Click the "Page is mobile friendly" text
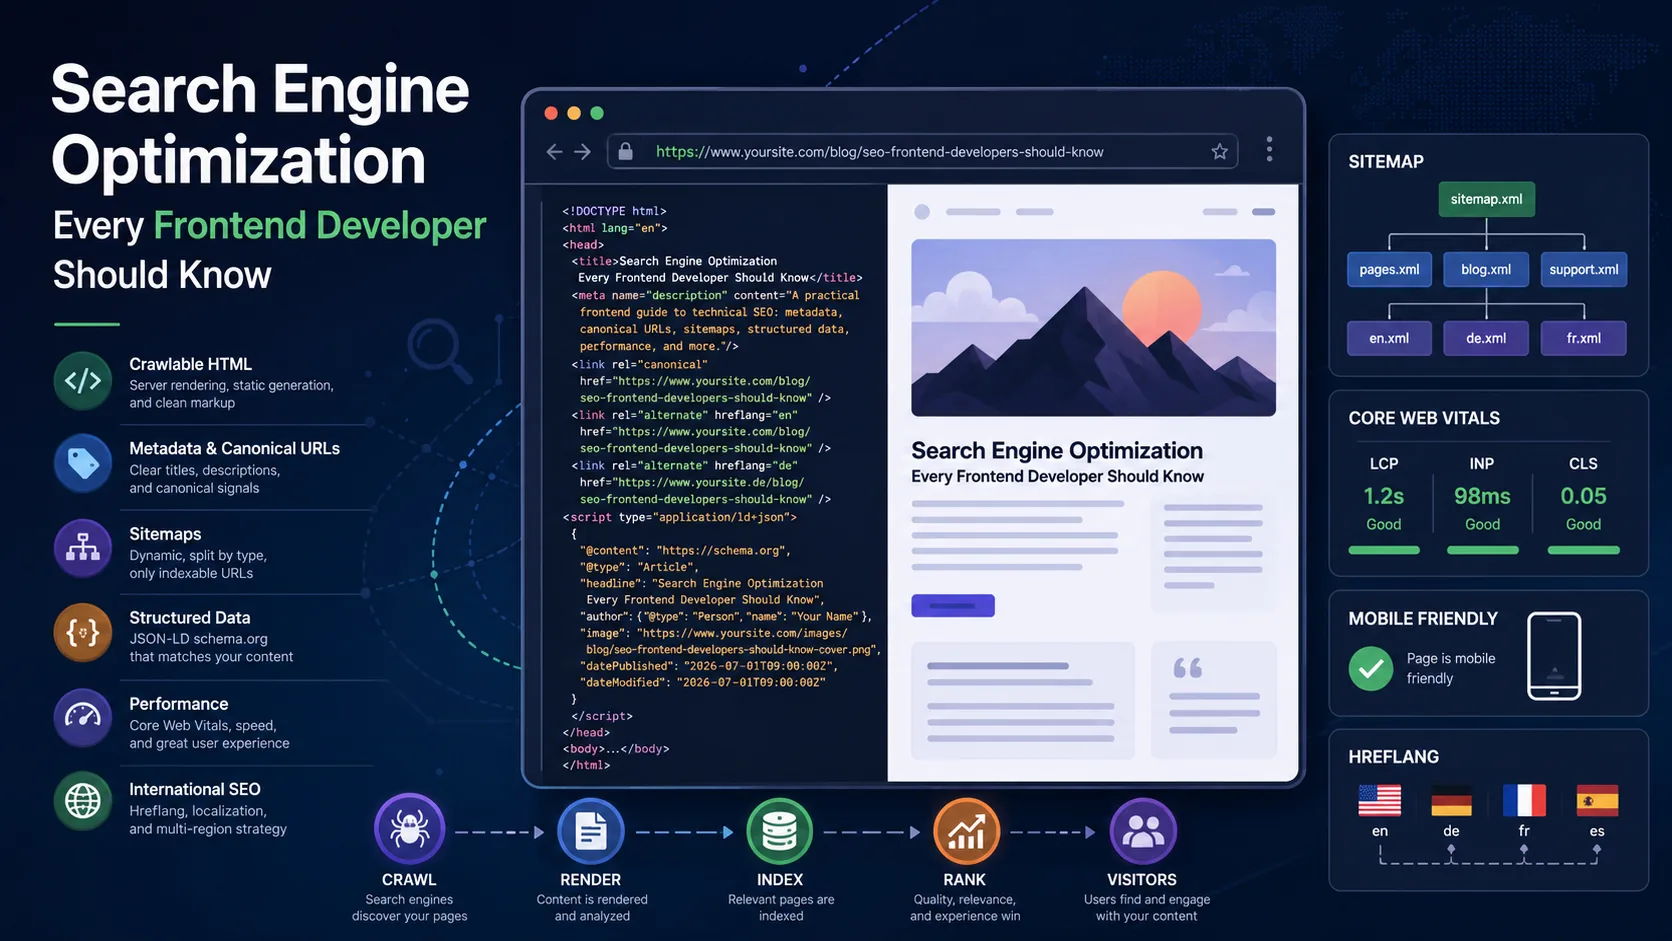 click(1451, 668)
